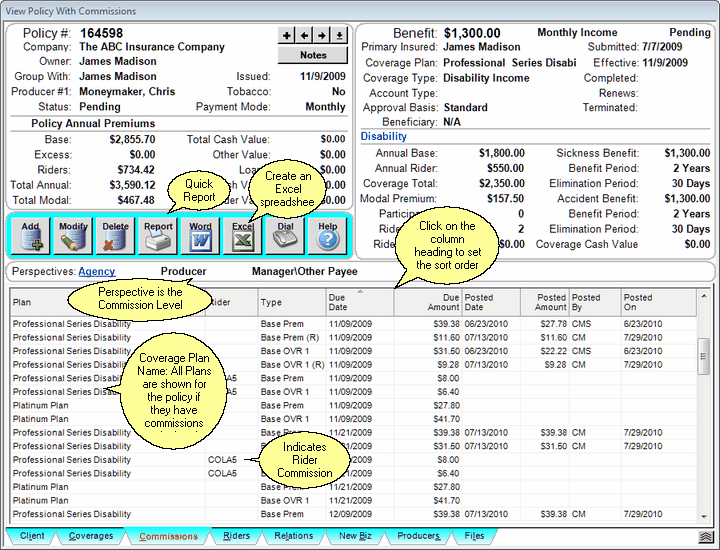
Task: Select the Base OVR 1 (R) type cell
Action: (292, 365)
